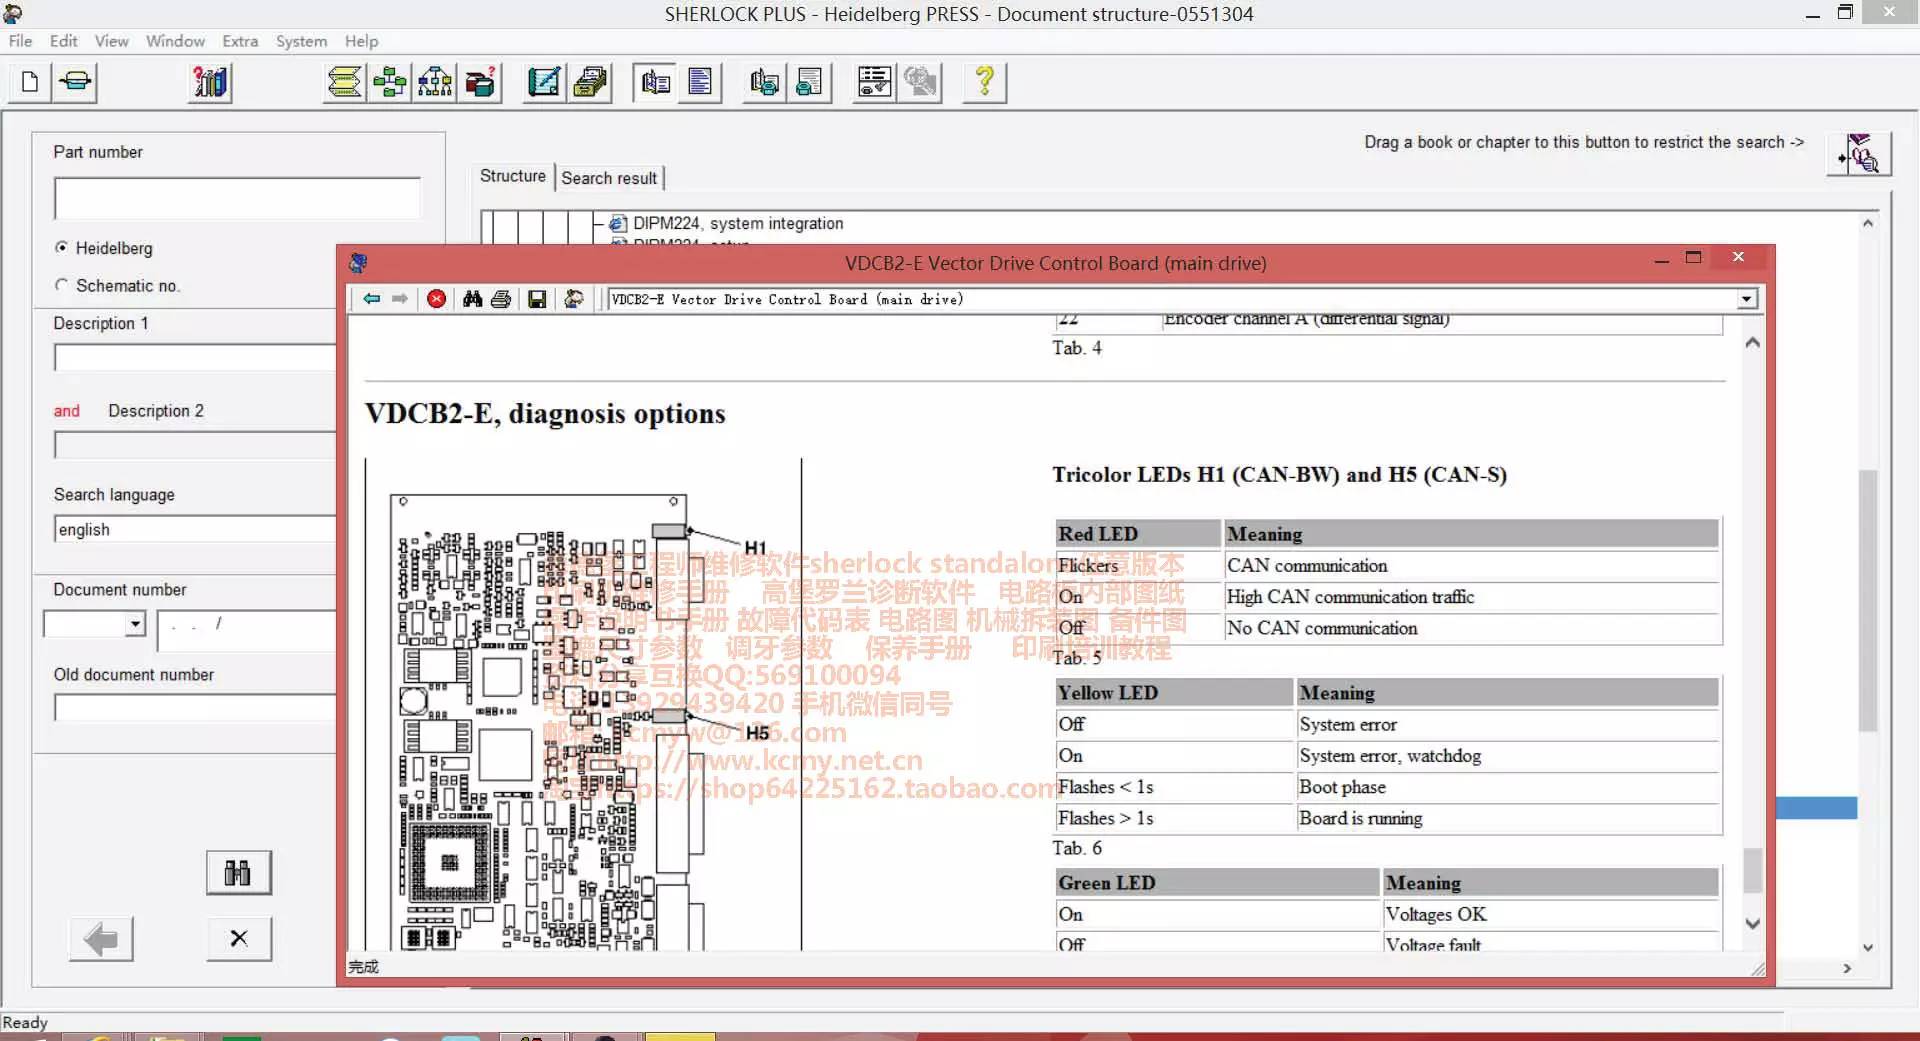Click the print icon in document viewer
Image resolution: width=1920 pixels, height=1041 pixels.
(x=501, y=299)
